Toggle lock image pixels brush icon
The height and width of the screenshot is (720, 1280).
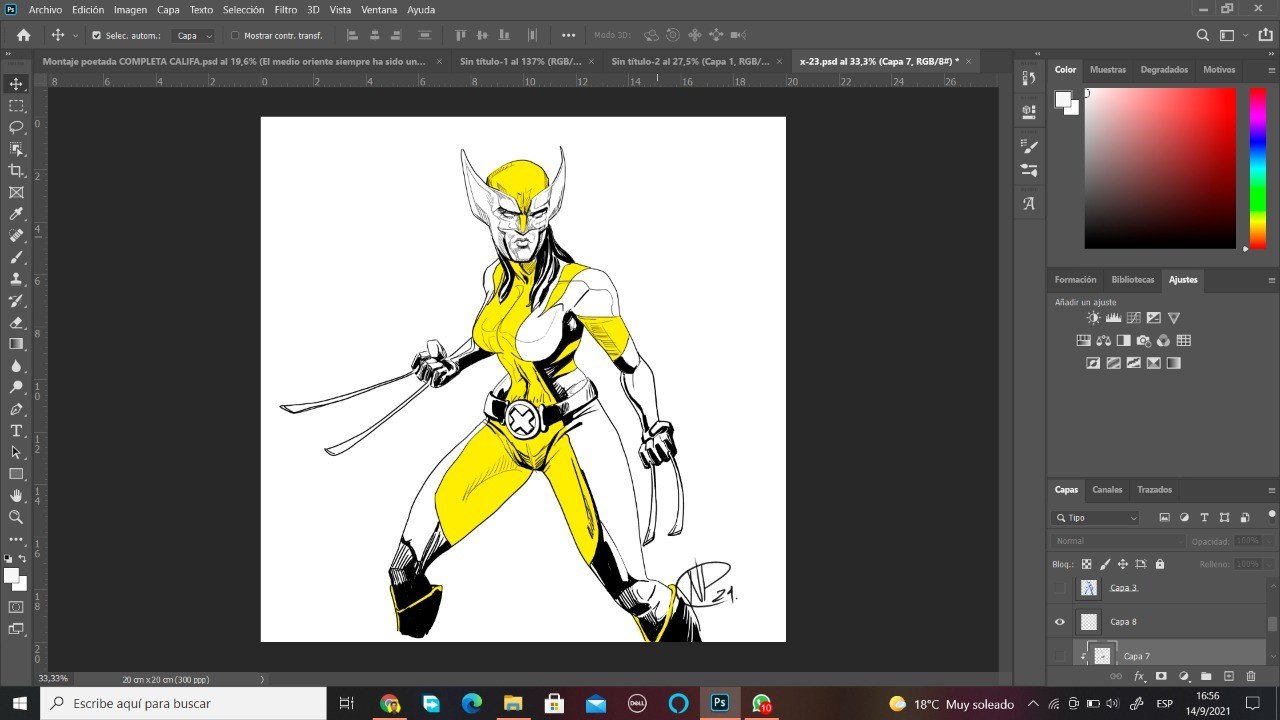coord(1105,564)
